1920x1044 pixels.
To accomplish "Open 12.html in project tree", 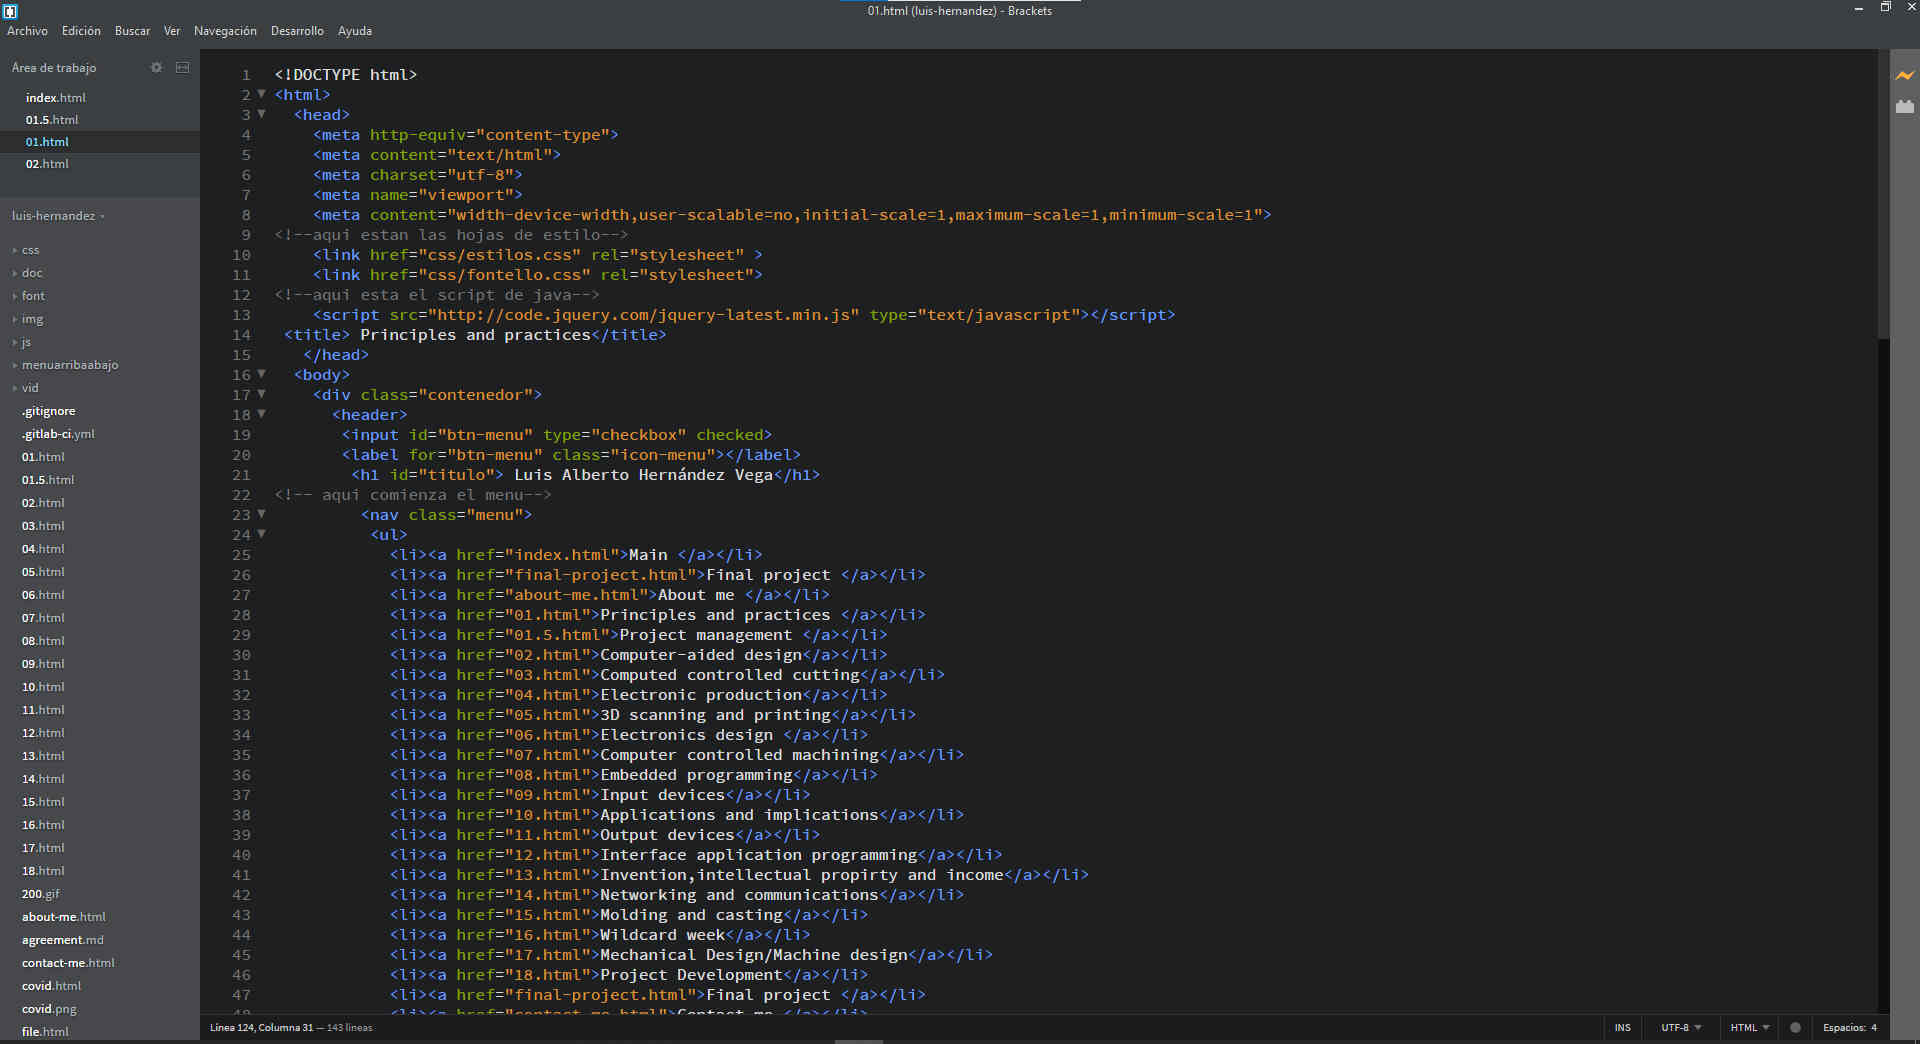I will [x=43, y=733].
